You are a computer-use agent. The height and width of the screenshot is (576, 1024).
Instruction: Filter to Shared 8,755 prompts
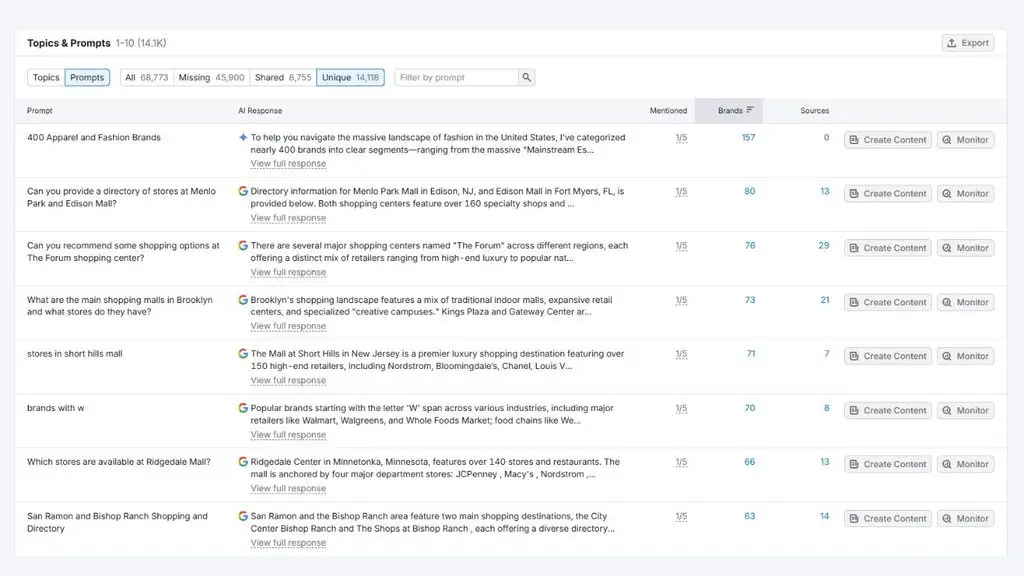(x=283, y=77)
